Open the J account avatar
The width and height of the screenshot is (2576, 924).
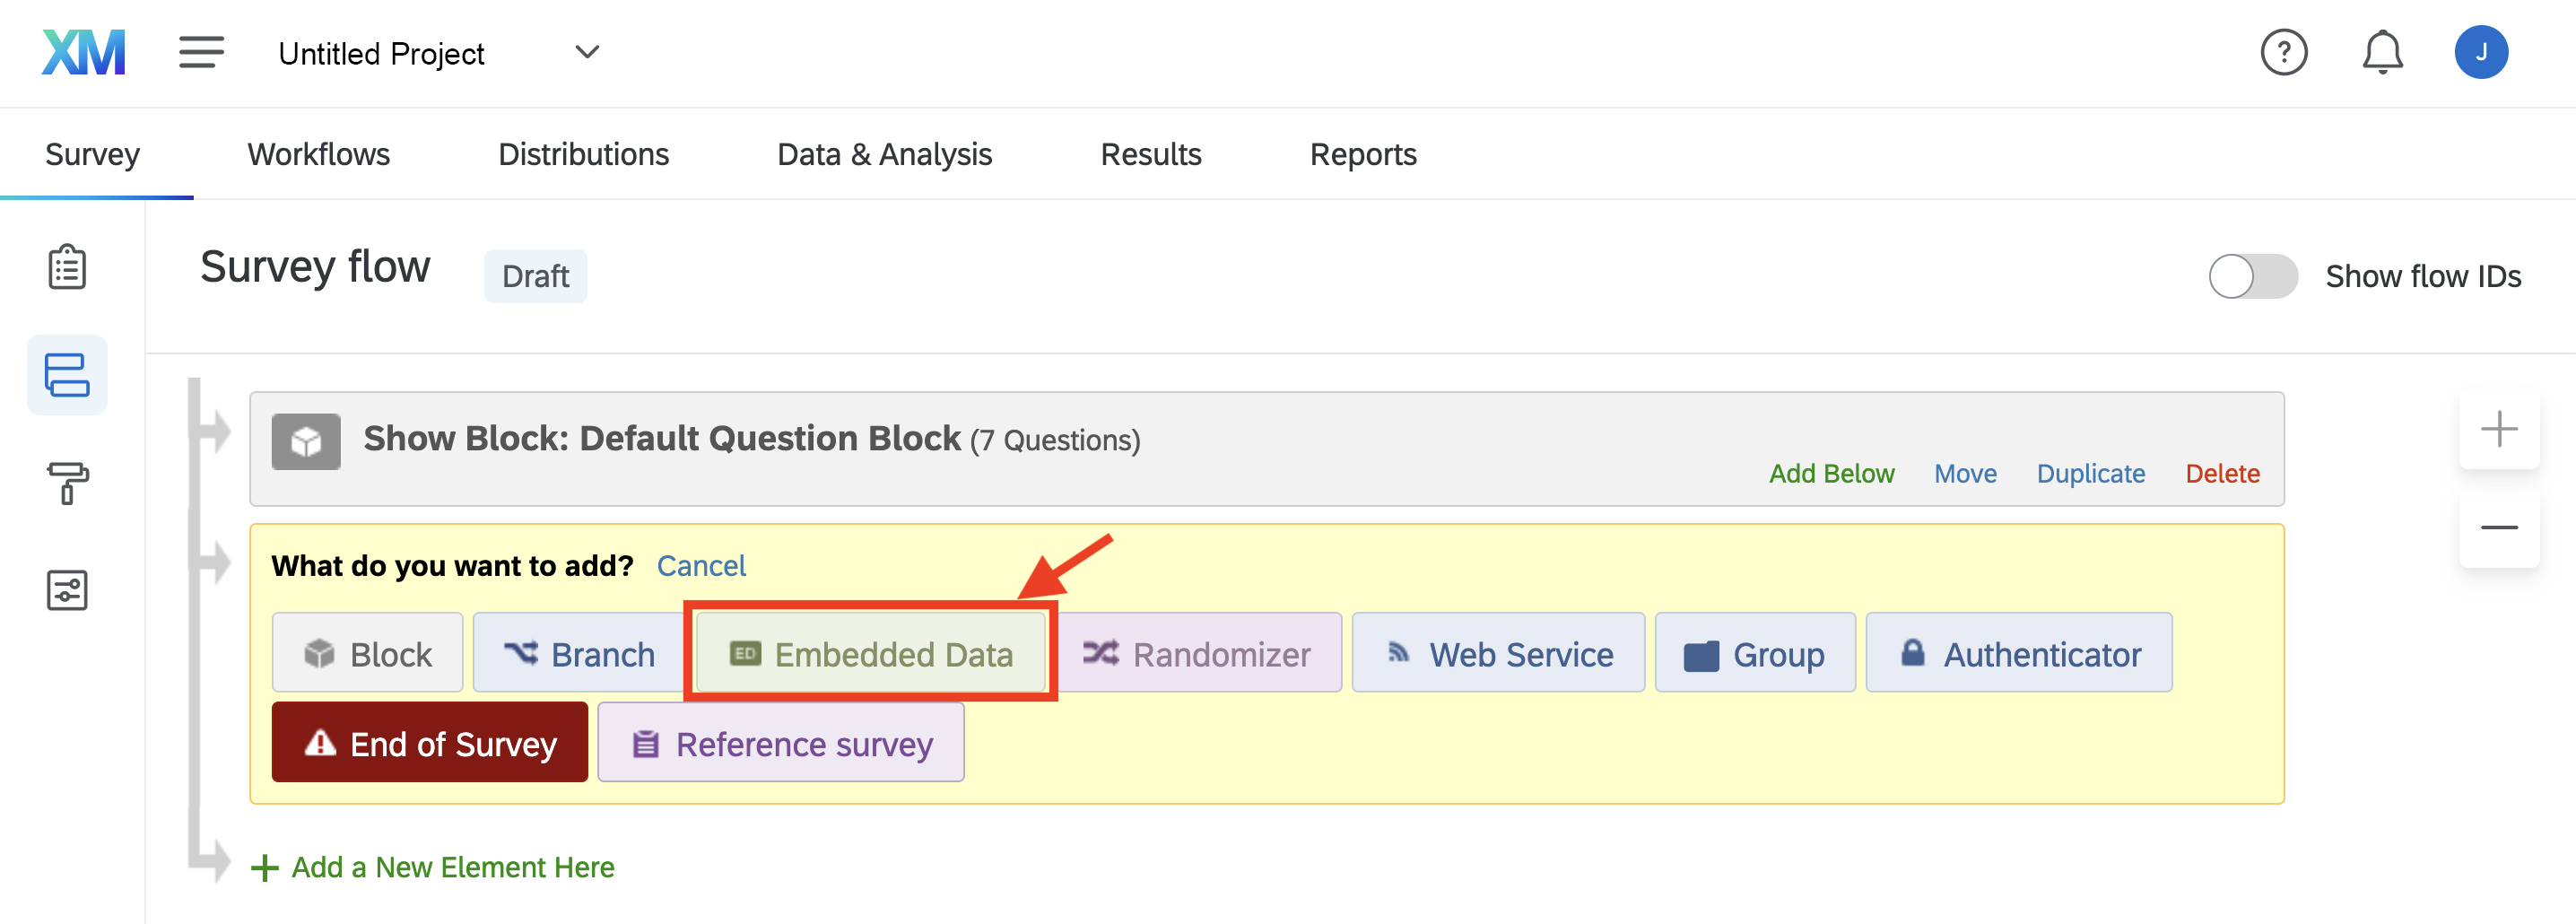point(2481,52)
